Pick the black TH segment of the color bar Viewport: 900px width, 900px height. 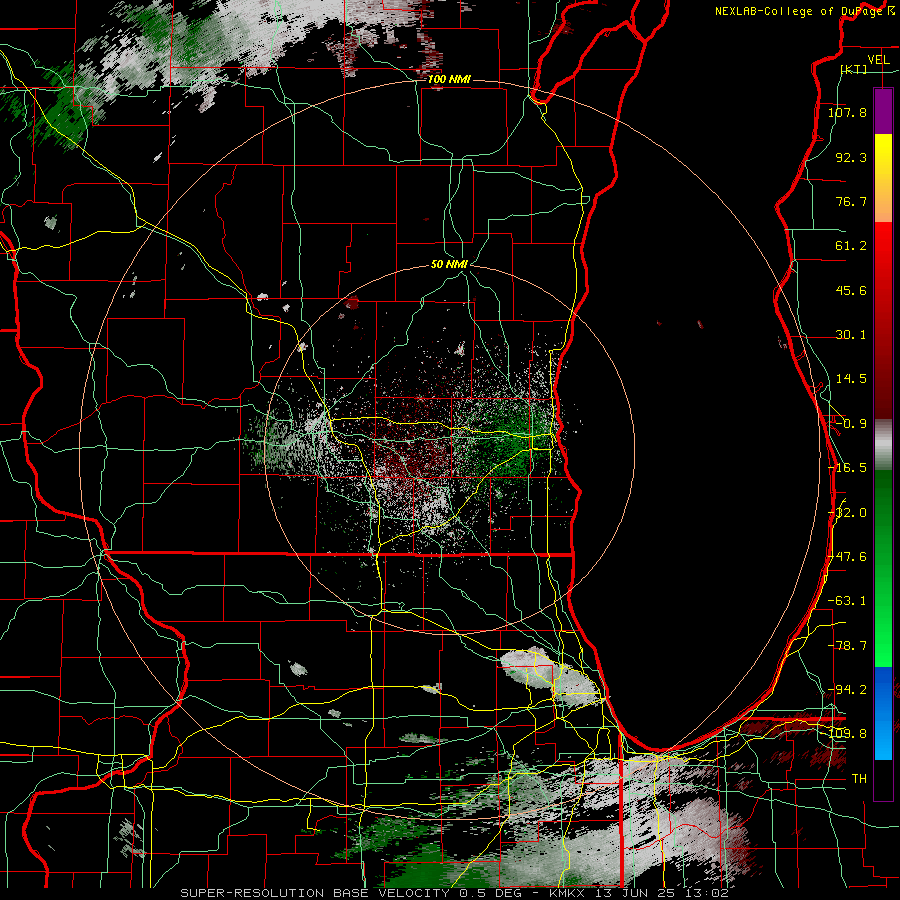point(883,780)
